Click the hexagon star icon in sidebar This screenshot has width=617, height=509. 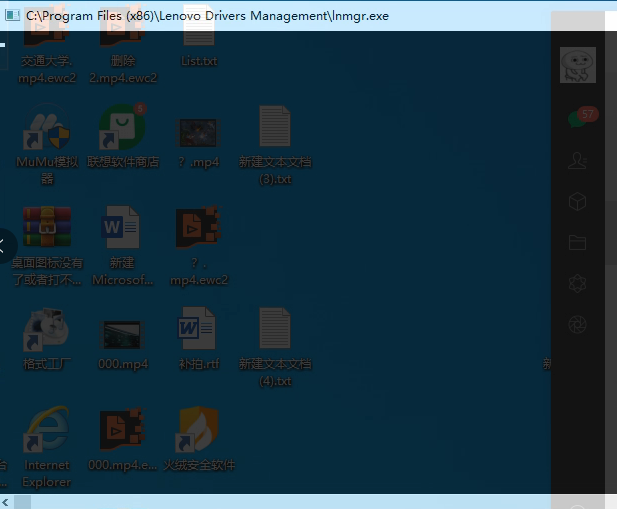pos(577,283)
